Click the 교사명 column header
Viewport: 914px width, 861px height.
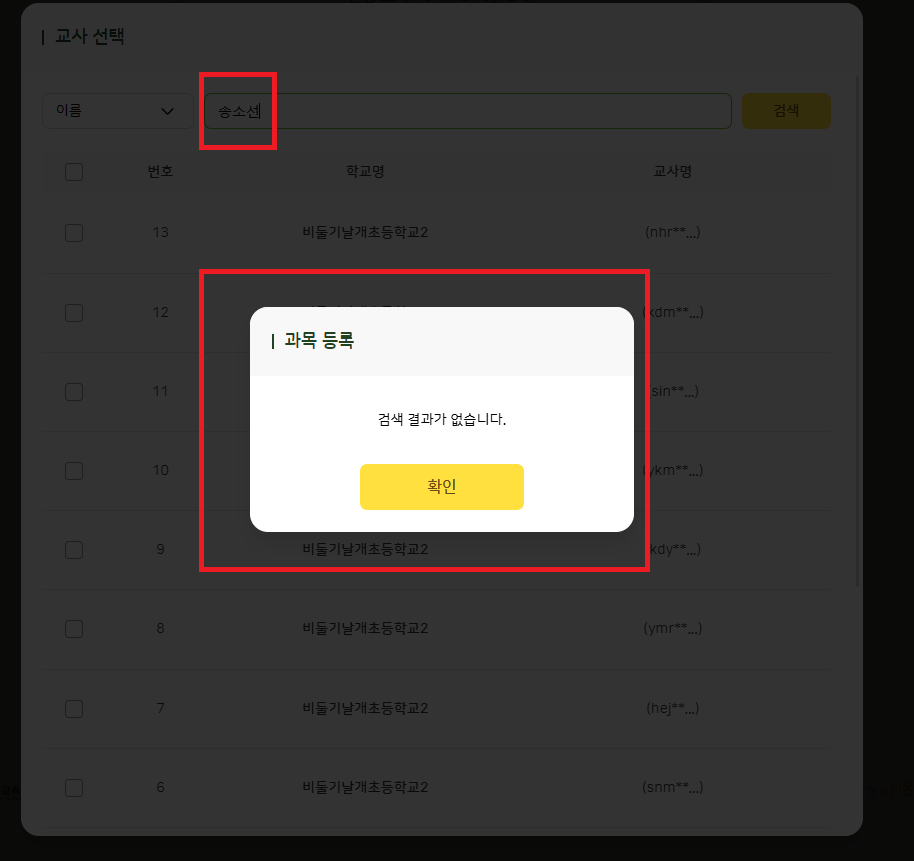coord(672,171)
